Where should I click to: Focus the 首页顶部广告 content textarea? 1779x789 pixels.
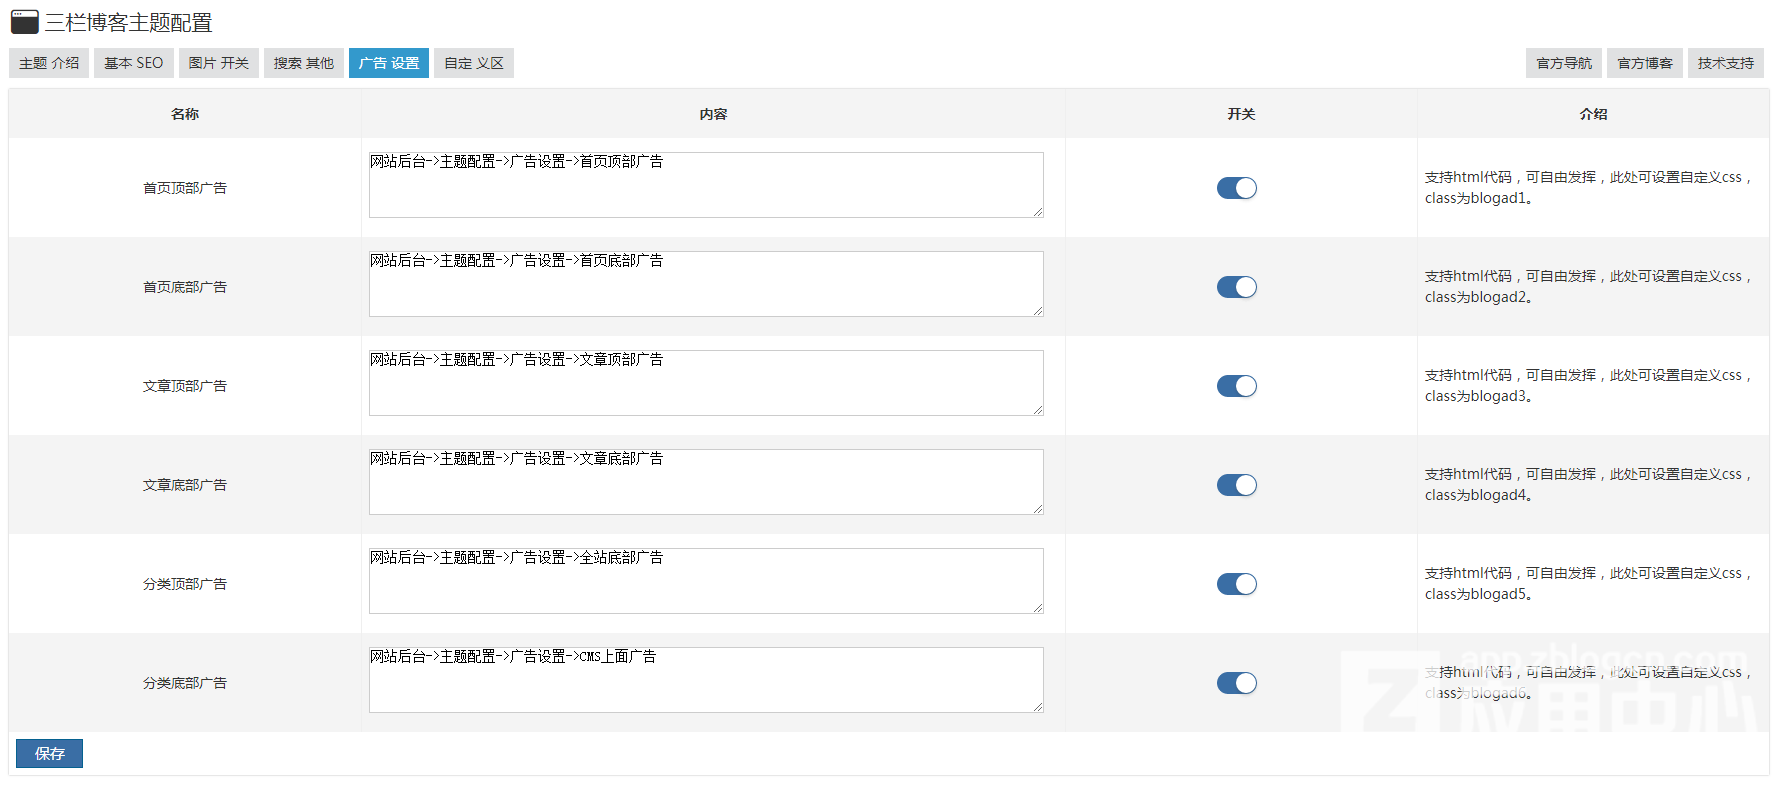[x=706, y=185]
